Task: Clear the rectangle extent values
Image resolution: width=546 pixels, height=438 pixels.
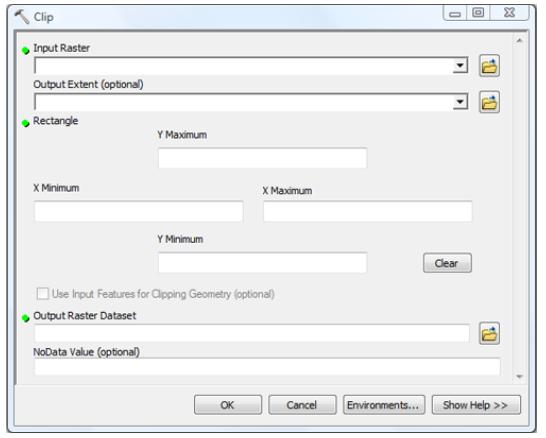Action: point(447,263)
